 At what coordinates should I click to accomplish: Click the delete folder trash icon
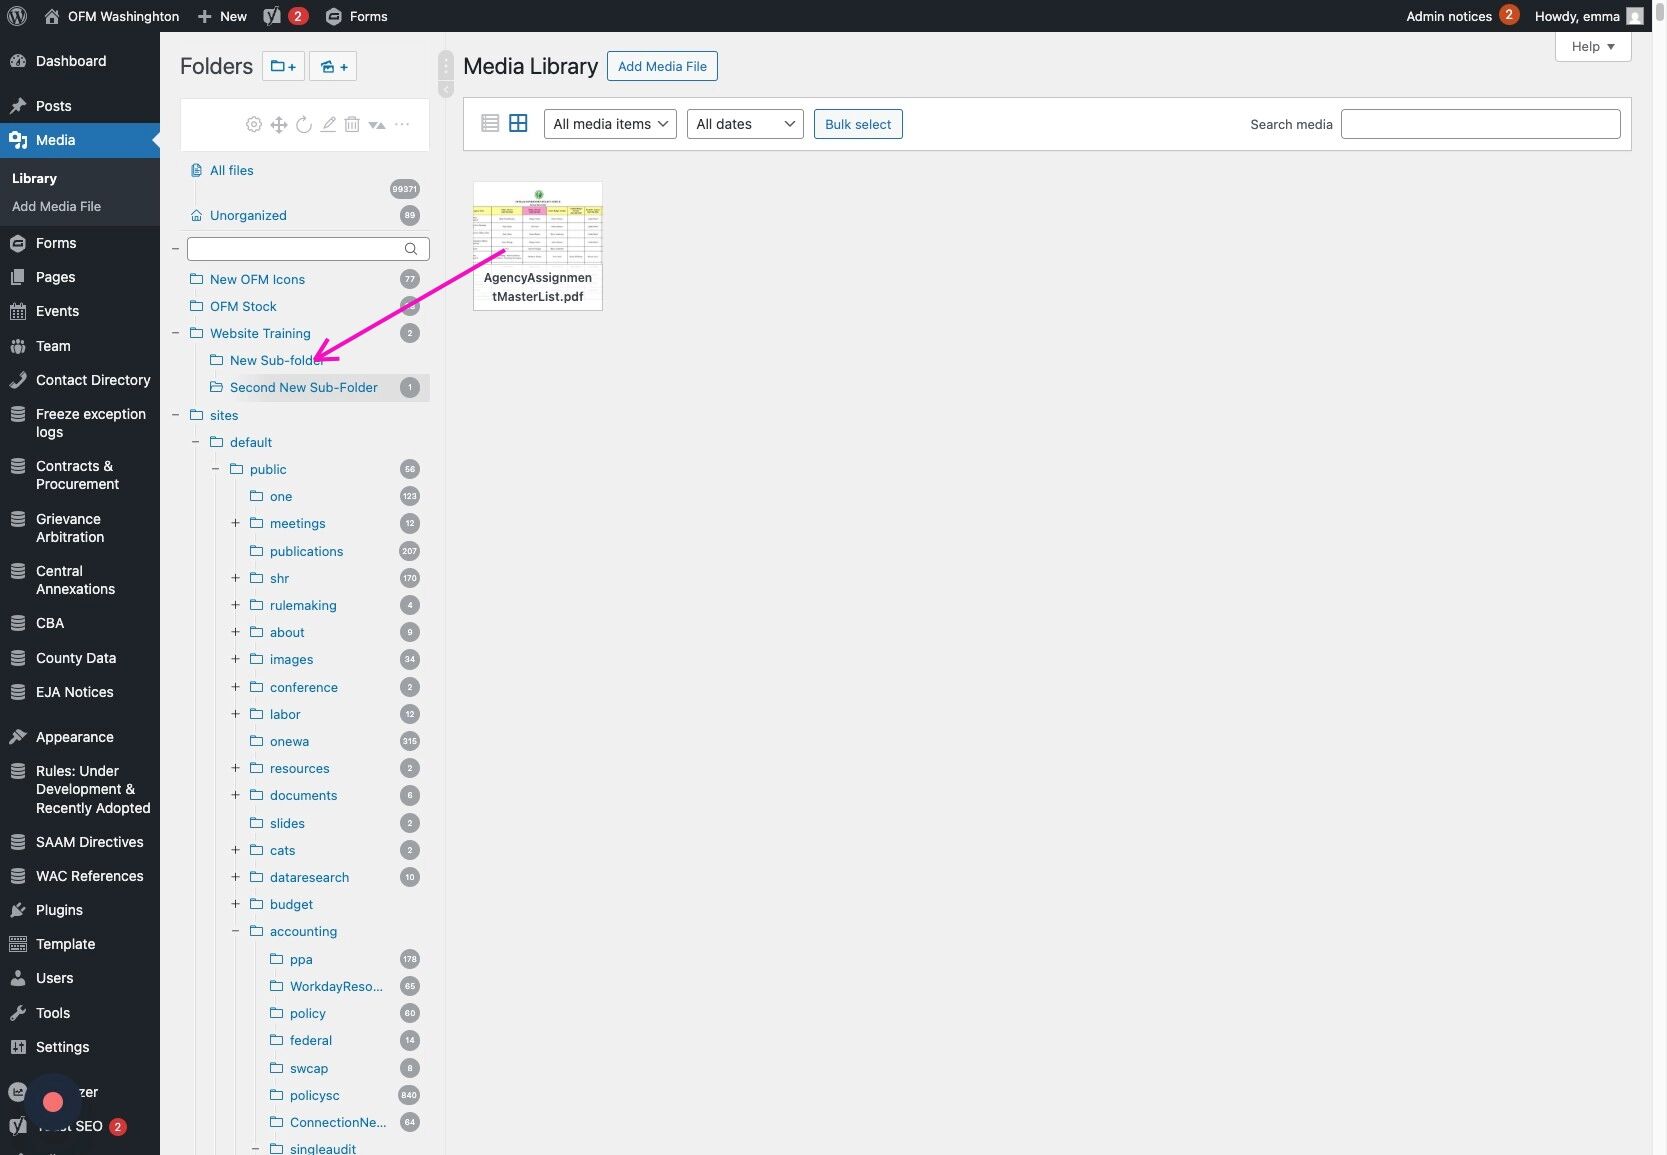352,125
